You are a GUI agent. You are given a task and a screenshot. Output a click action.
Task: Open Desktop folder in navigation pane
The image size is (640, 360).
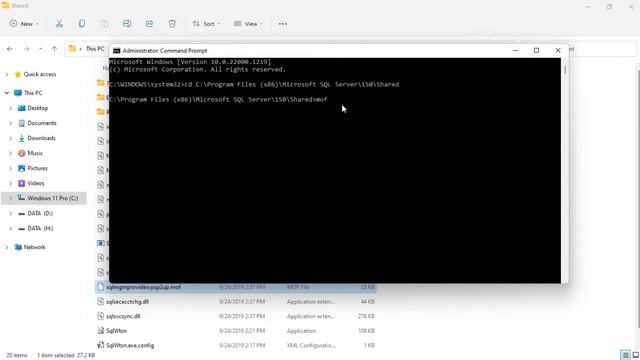tap(38, 108)
